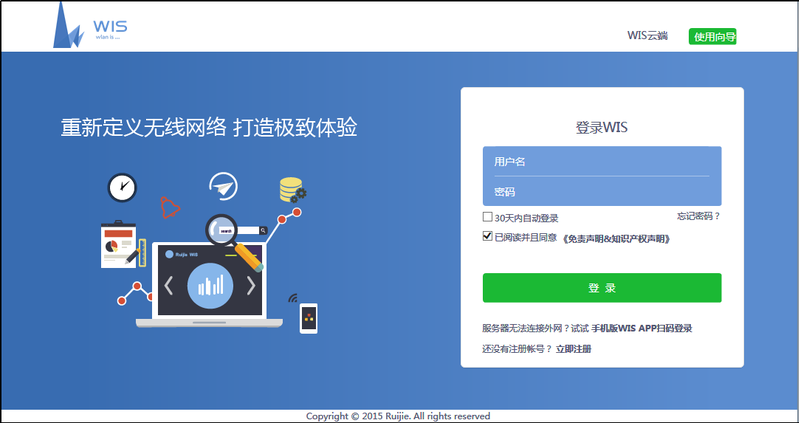Screen dimensions: 799x423
Task: Click the left chevron on the laptop screen
Action: [169, 286]
